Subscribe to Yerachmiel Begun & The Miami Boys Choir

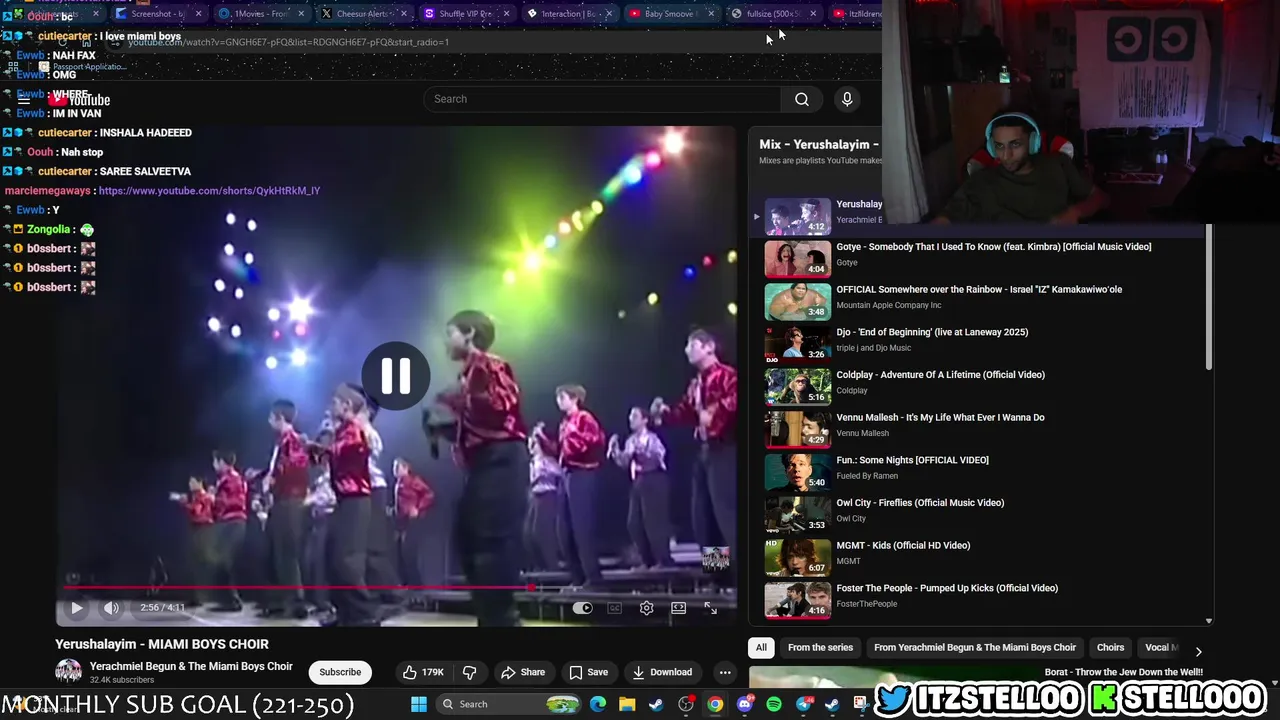340,672
